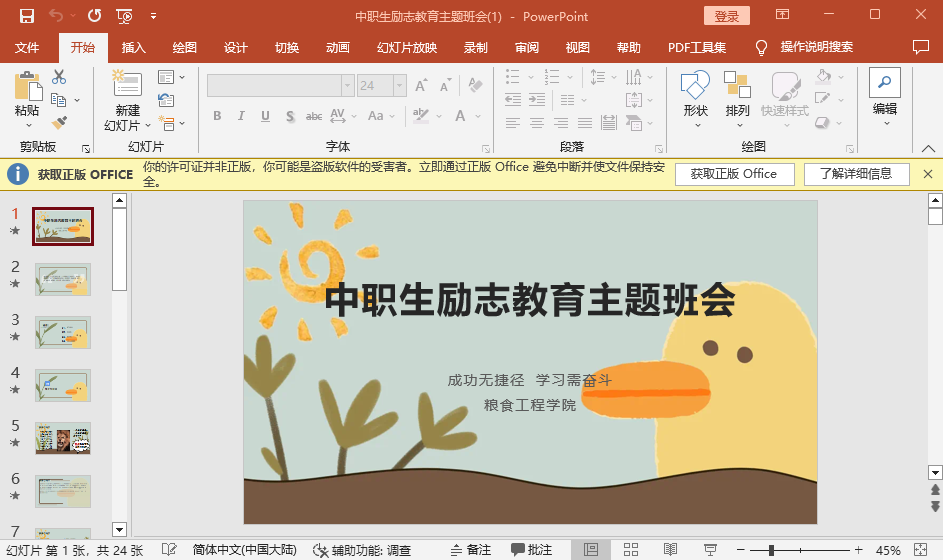
Task: Click the Save icon in quick access toolbar
Action: point(27,16)
